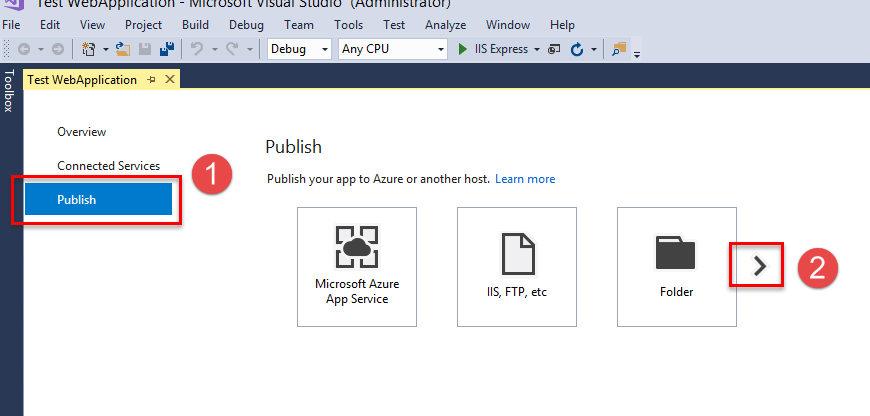
Task: Open the Tools menu
Action: click(x=348, y=25)
